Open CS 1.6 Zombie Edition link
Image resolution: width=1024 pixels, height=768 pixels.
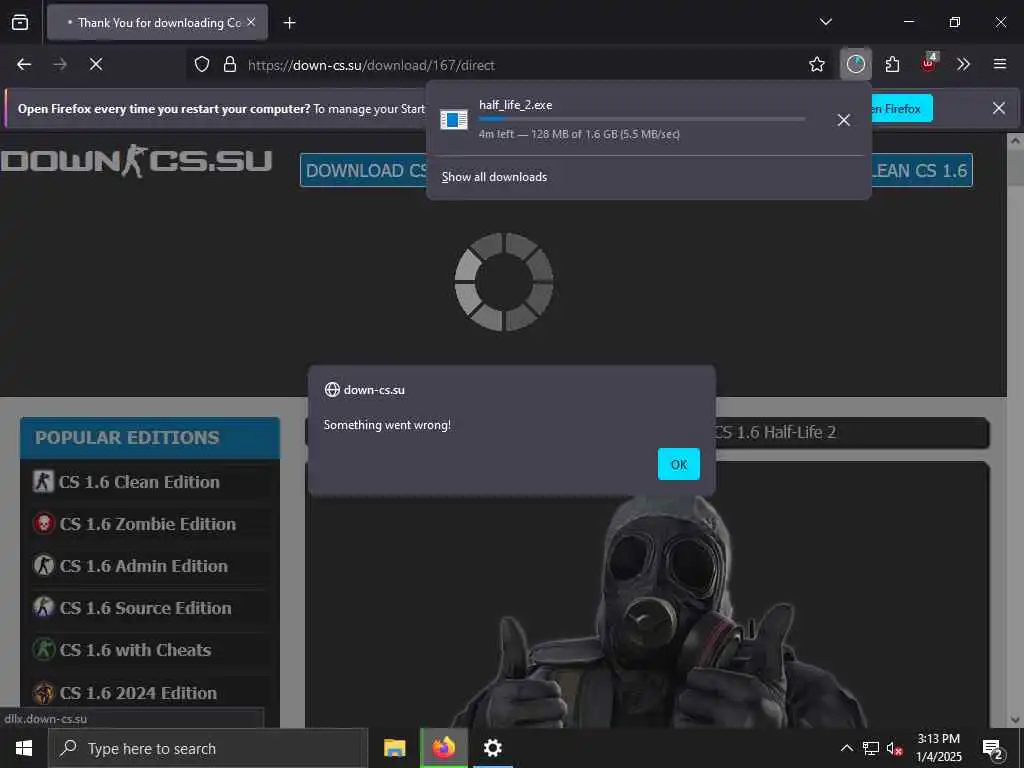[x=148, y=524]
